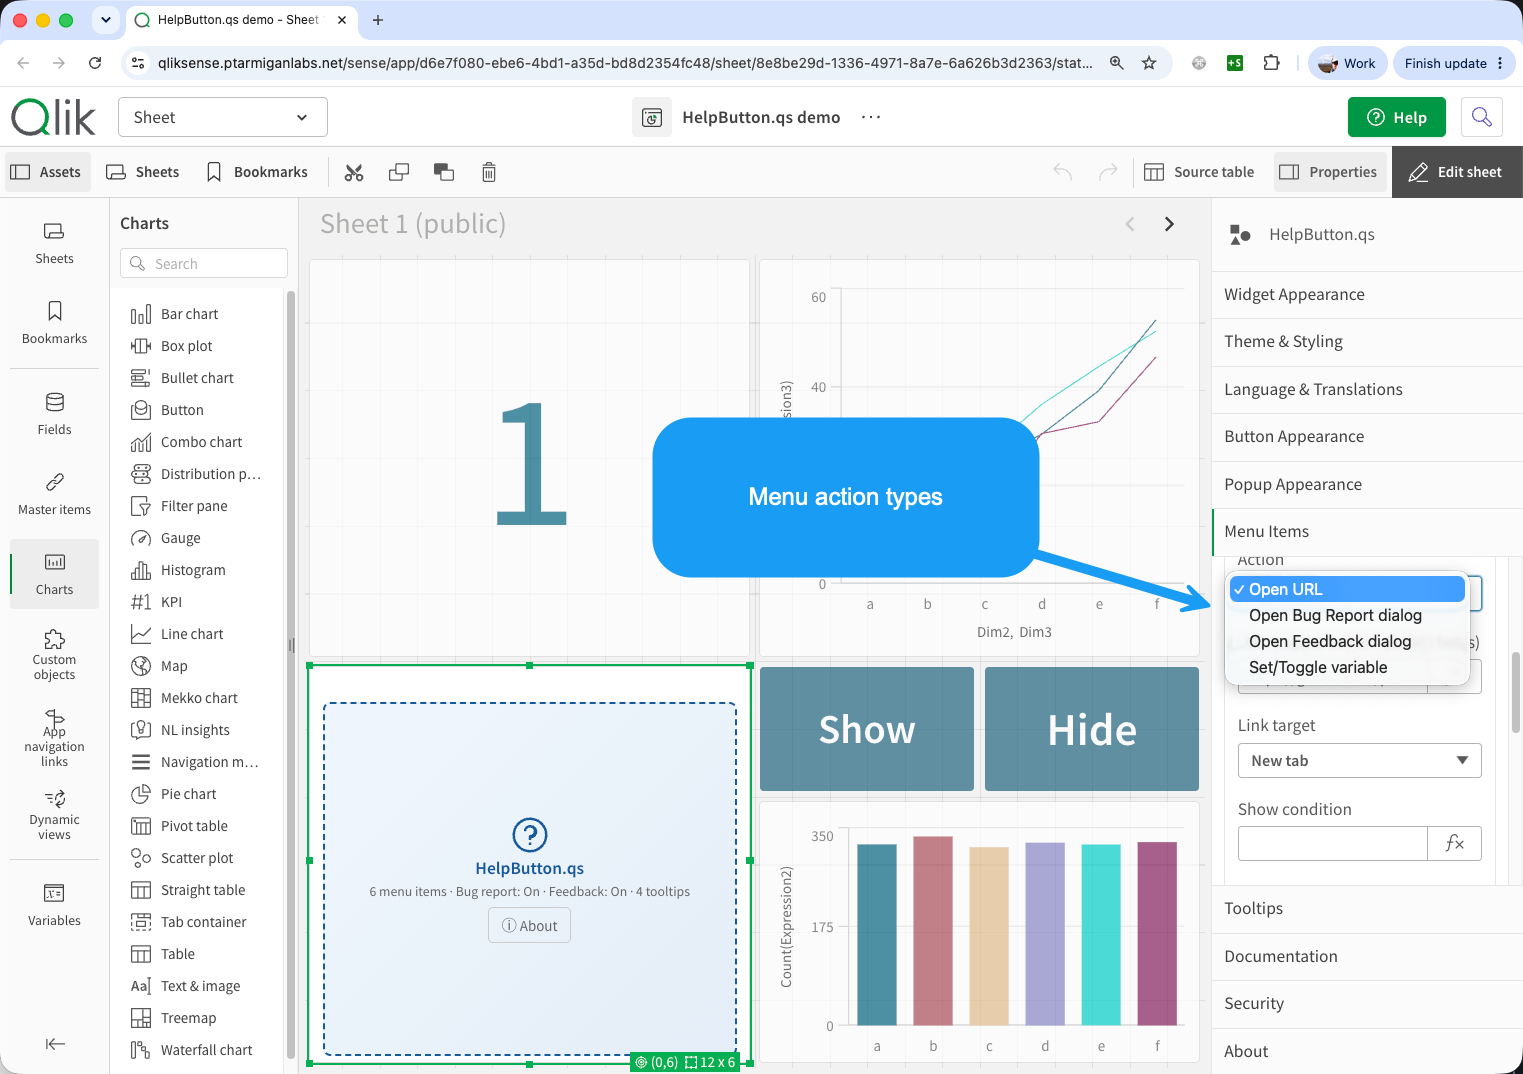
Task: Click the Qlik logo
Action: click(54, 117)
